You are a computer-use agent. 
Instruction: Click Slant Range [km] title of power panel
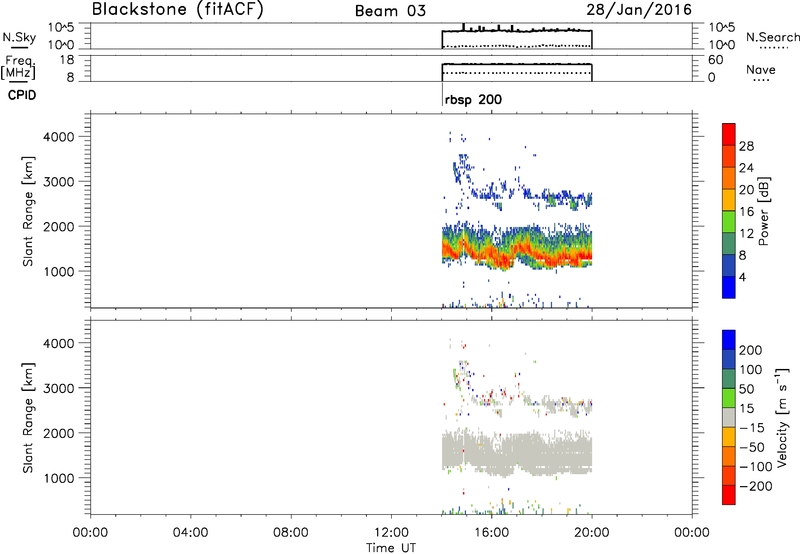(28, 211)
